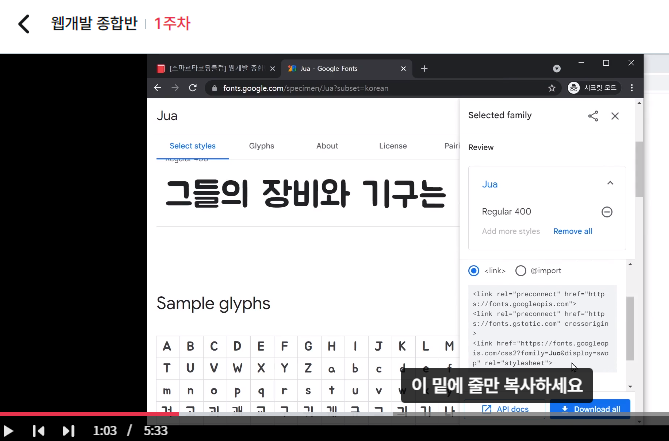This screenshot has width=669, height=441.
Task: Seek on the video progress bar
Action: pos(334,414)
